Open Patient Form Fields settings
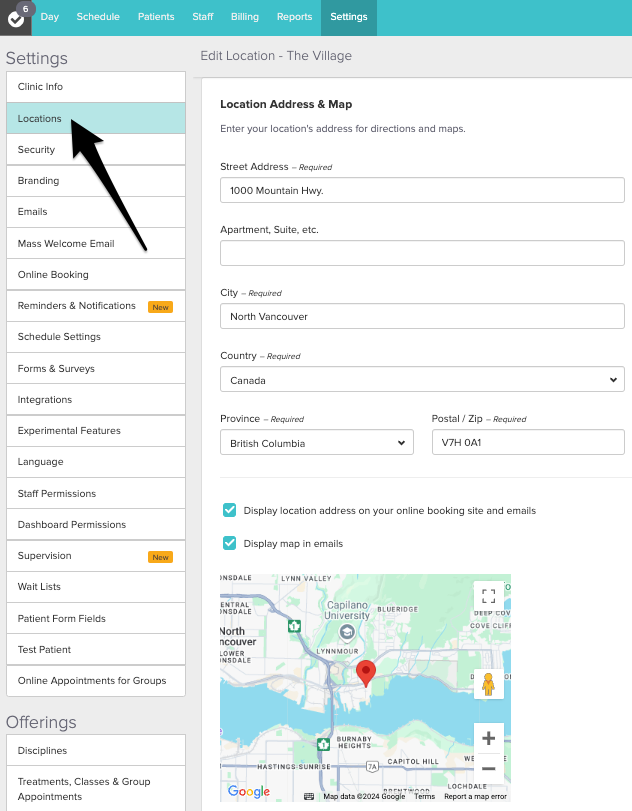 click(x=96, y=619)
